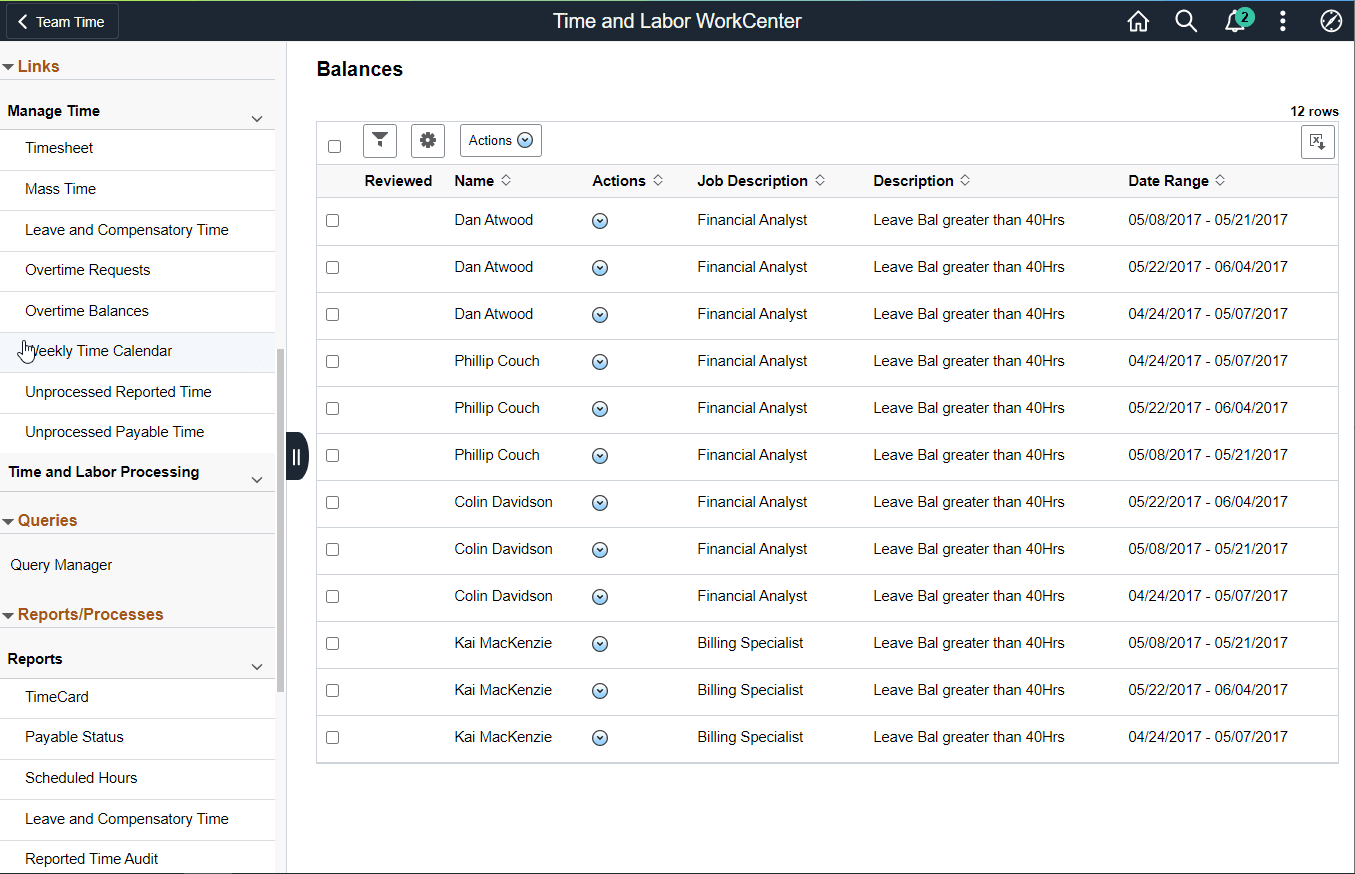Viewport: 1355px width, 874px height.
Task: Open the Scheduled Hours report
Action: click(x=81, y=778)
